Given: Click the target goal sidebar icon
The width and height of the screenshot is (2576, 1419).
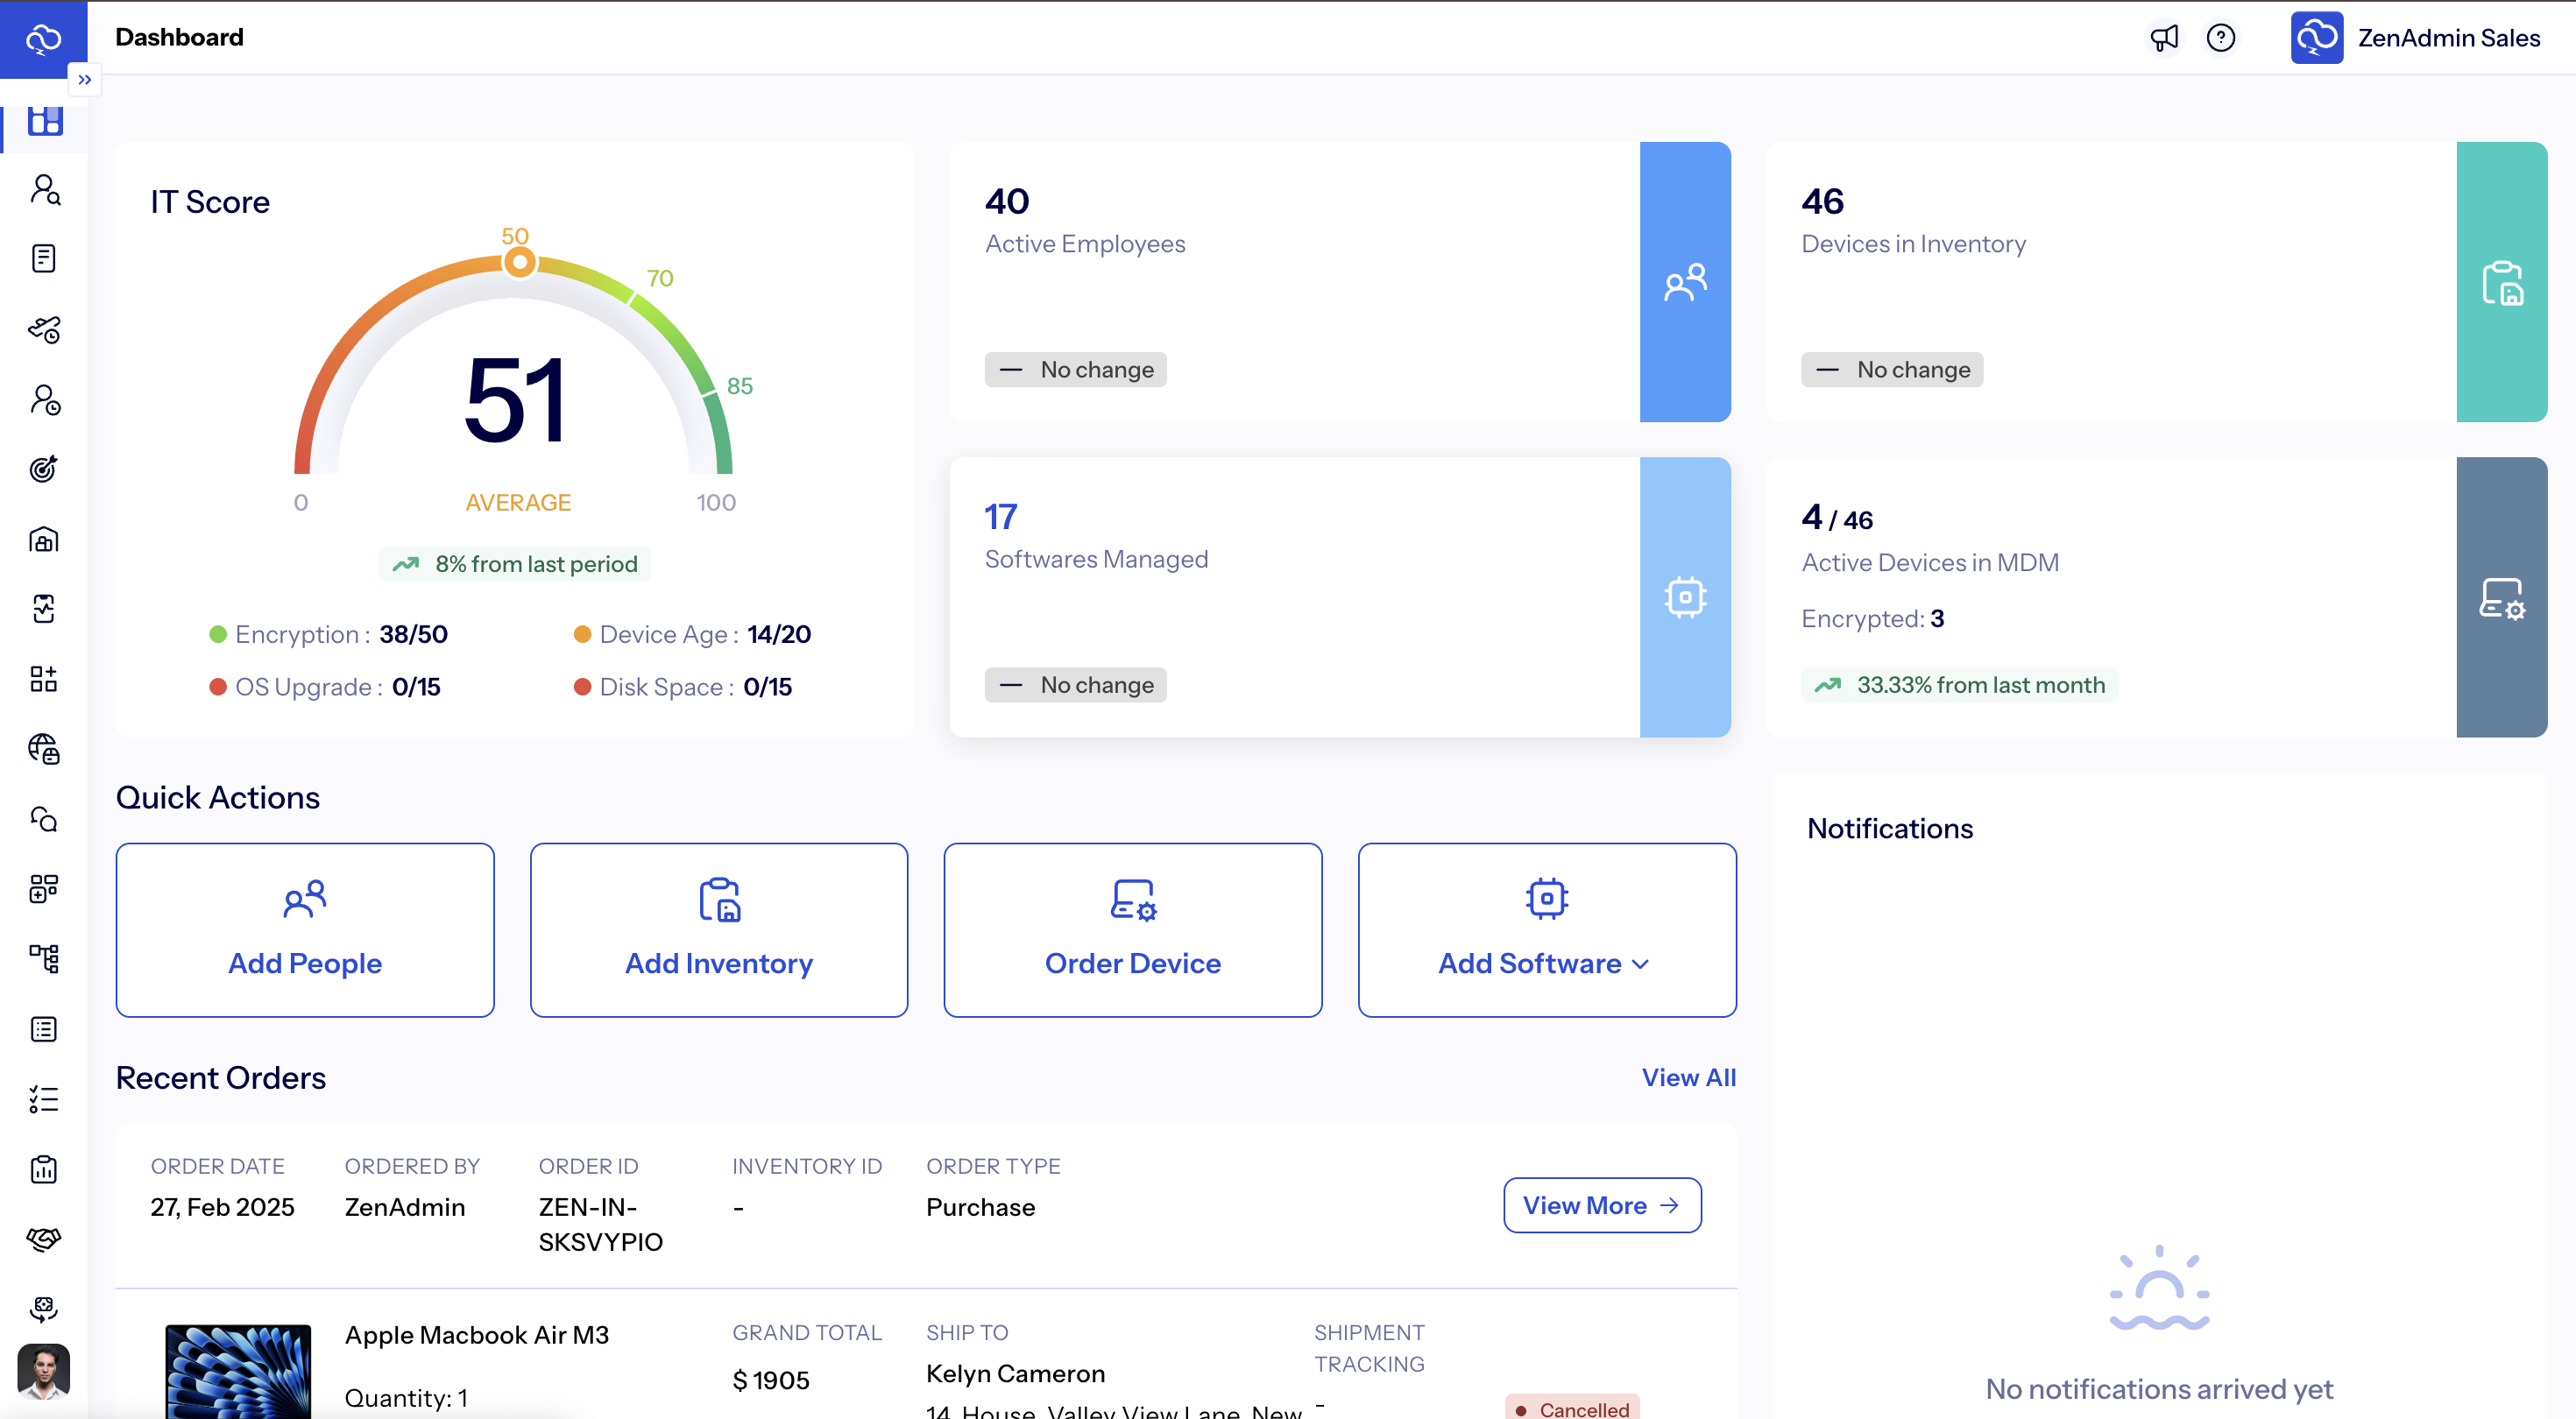Looking at the screenshot, I should (44, 469).
